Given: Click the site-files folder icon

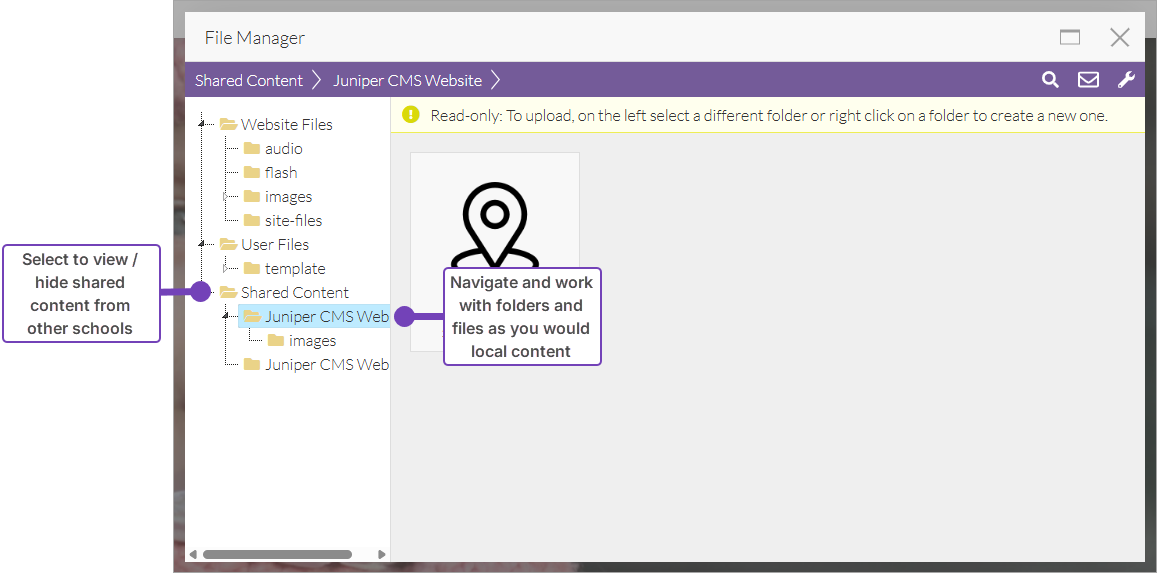Looking at the screenshot, I should point(252,220).
